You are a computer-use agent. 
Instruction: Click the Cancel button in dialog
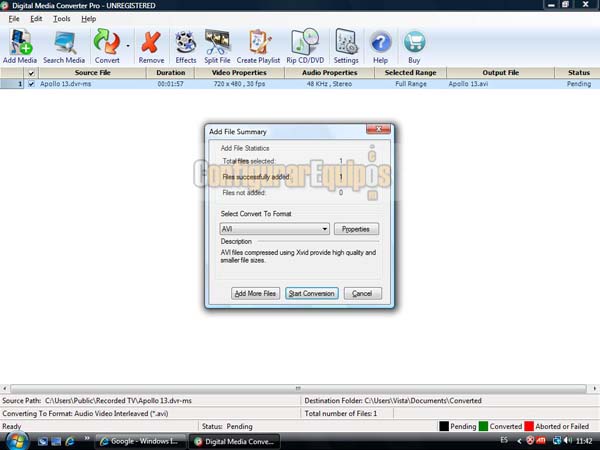[x=362, y=293]
